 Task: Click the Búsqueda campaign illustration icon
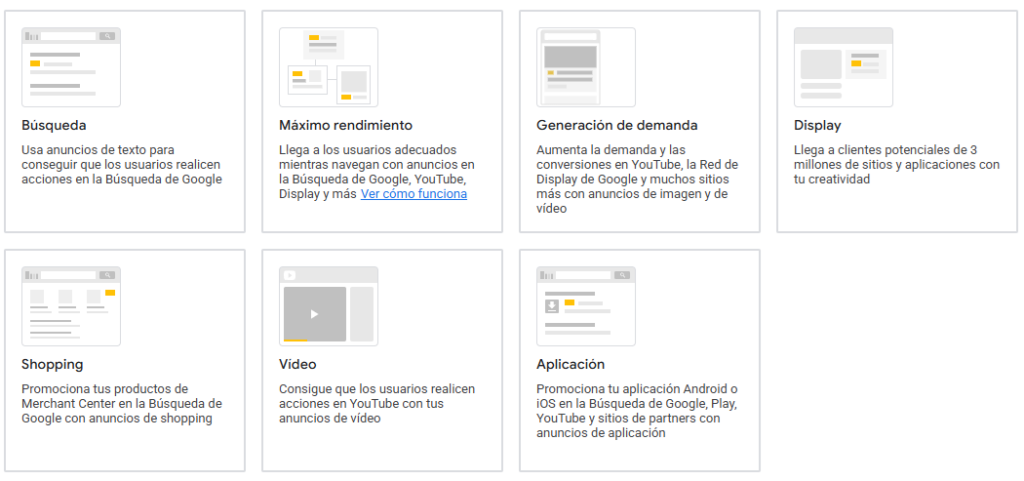pyautogui.click(x=71, y=67)
